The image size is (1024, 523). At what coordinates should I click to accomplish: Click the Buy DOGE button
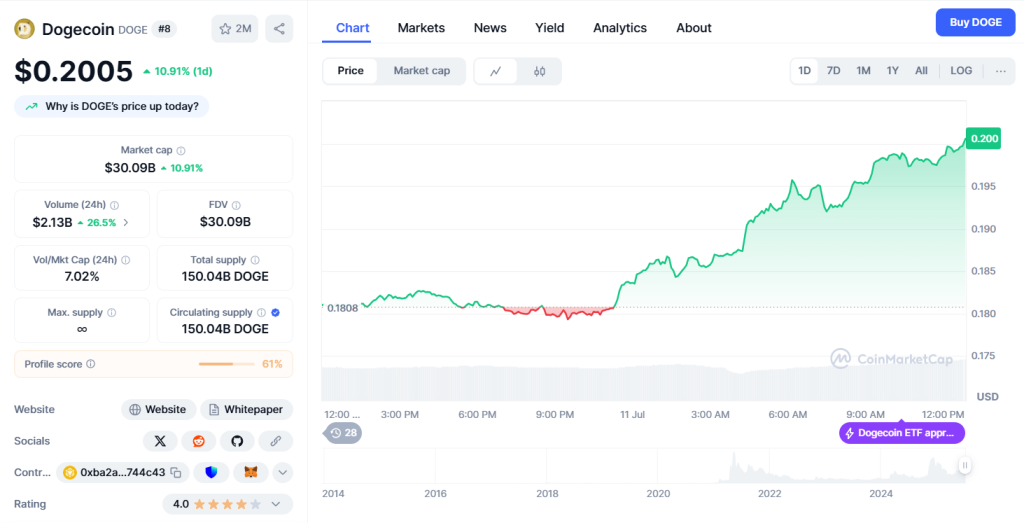tap(976, 22)
